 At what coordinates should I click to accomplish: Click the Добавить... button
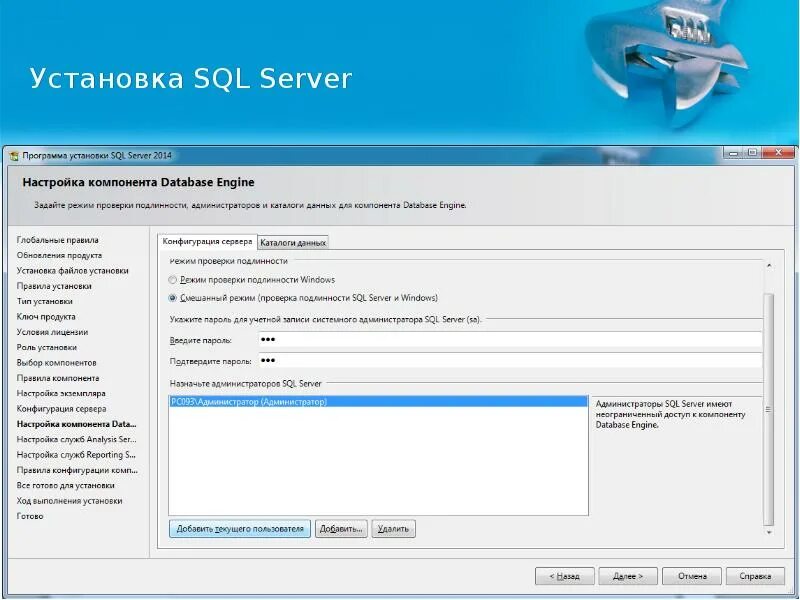[x=341, y=529]
